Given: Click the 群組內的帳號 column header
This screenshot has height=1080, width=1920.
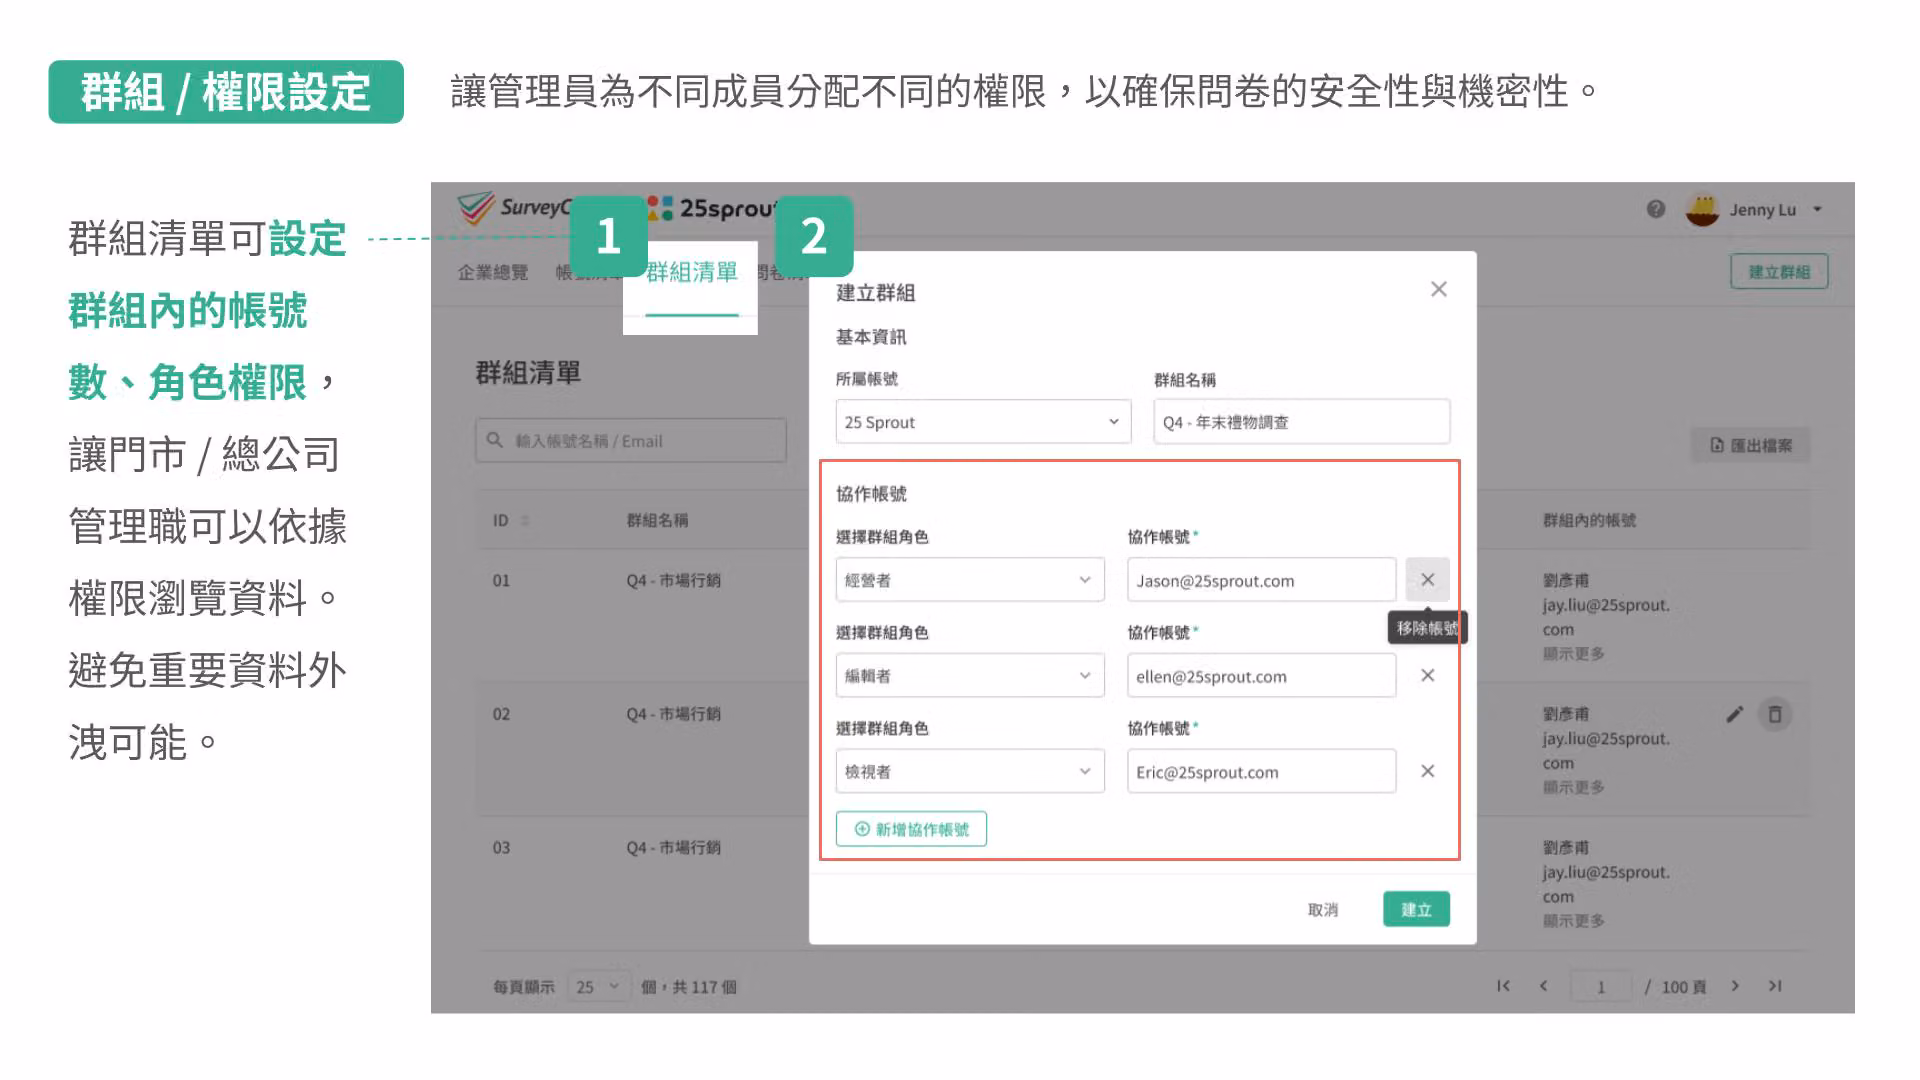Looking at the screenshot, I should tap(1589, 520).
